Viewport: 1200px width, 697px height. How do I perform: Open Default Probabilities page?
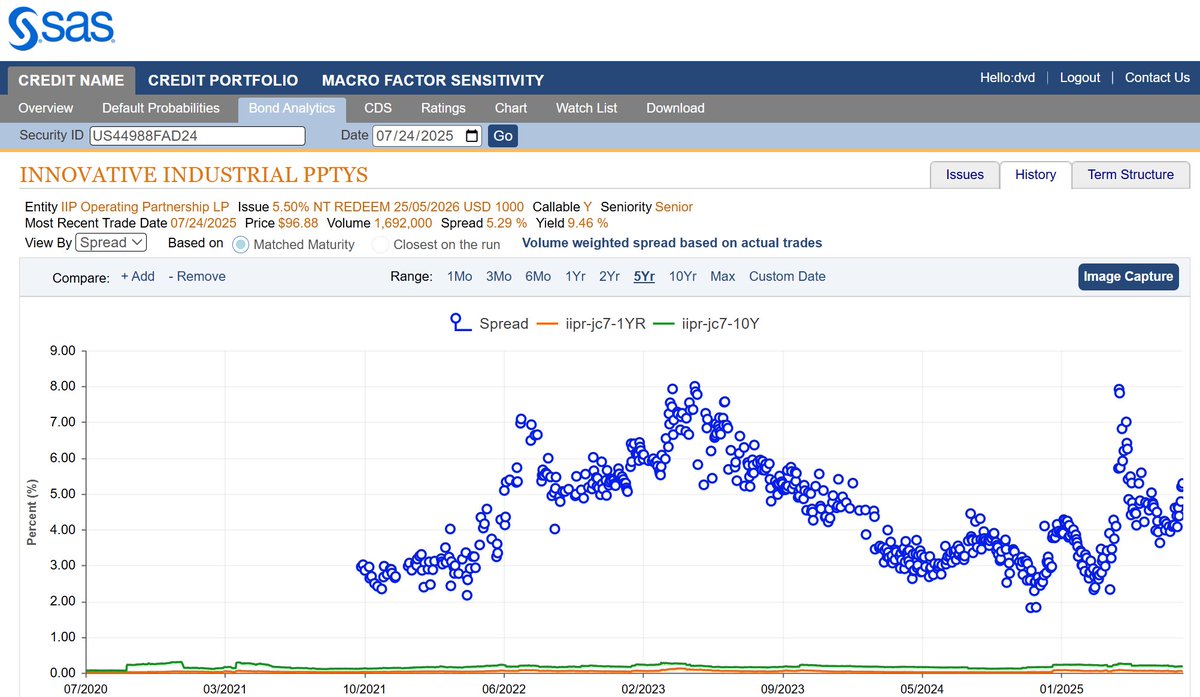[x=161, y=108]
